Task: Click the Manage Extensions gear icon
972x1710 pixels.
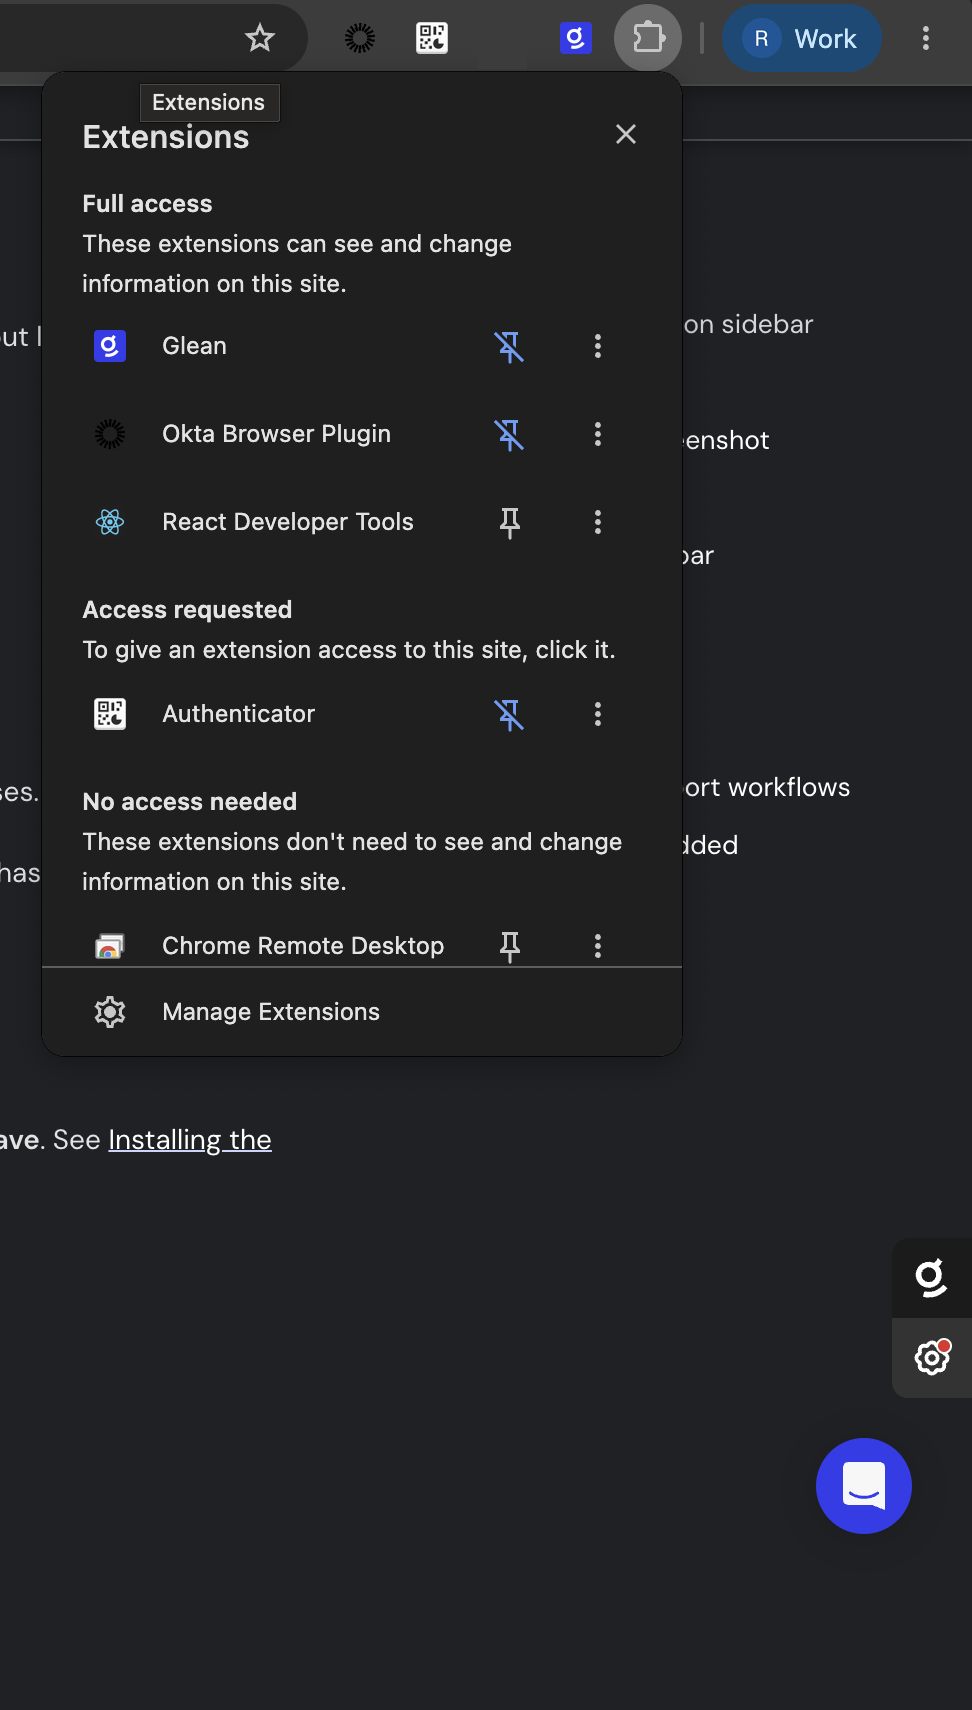Action: [110, 1012]
